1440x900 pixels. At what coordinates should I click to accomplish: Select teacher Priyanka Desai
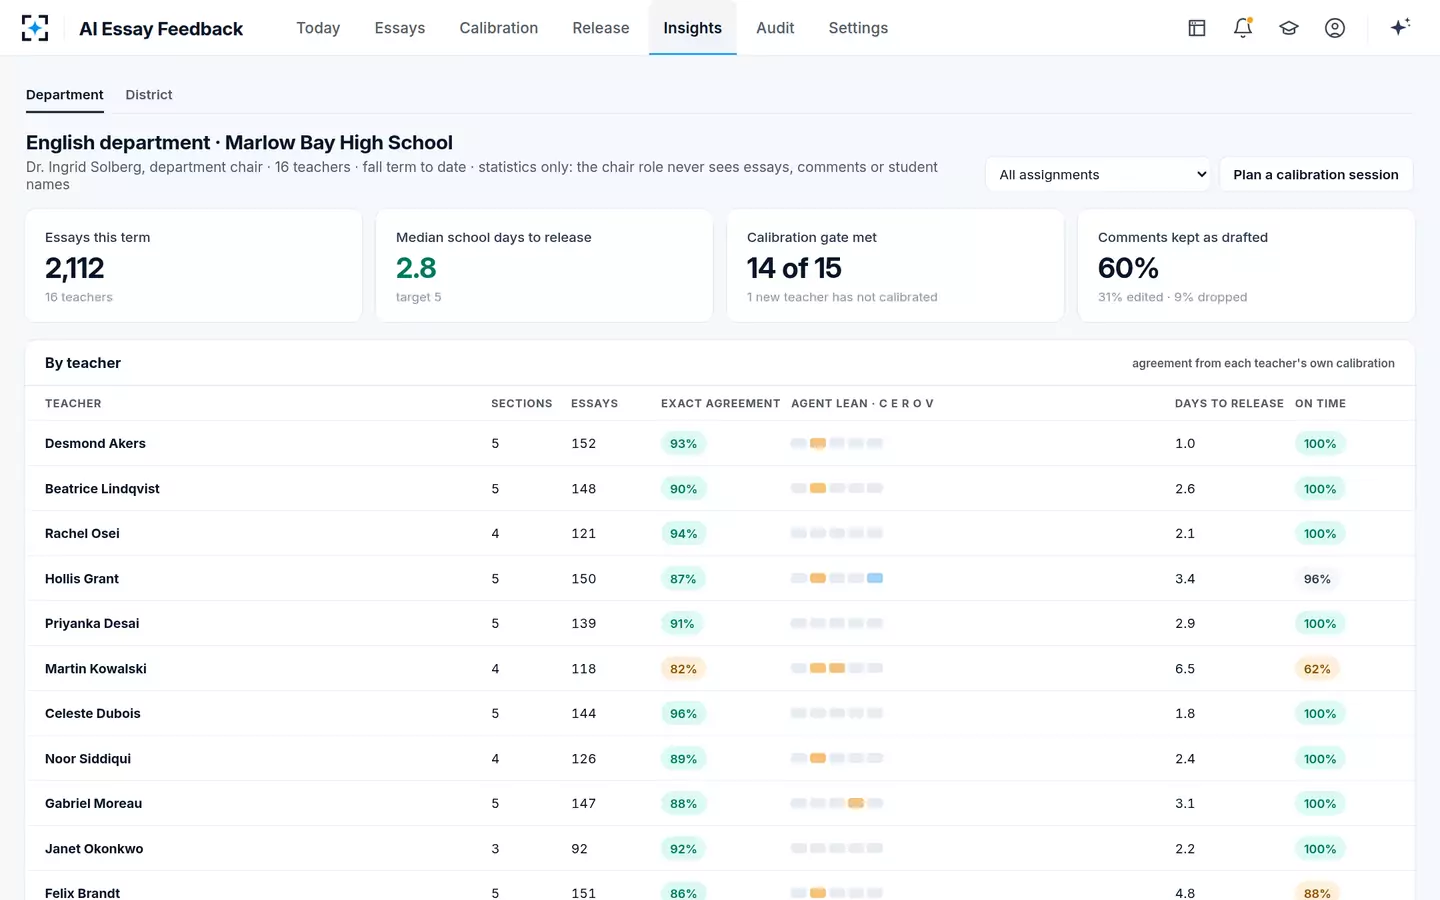92,624
